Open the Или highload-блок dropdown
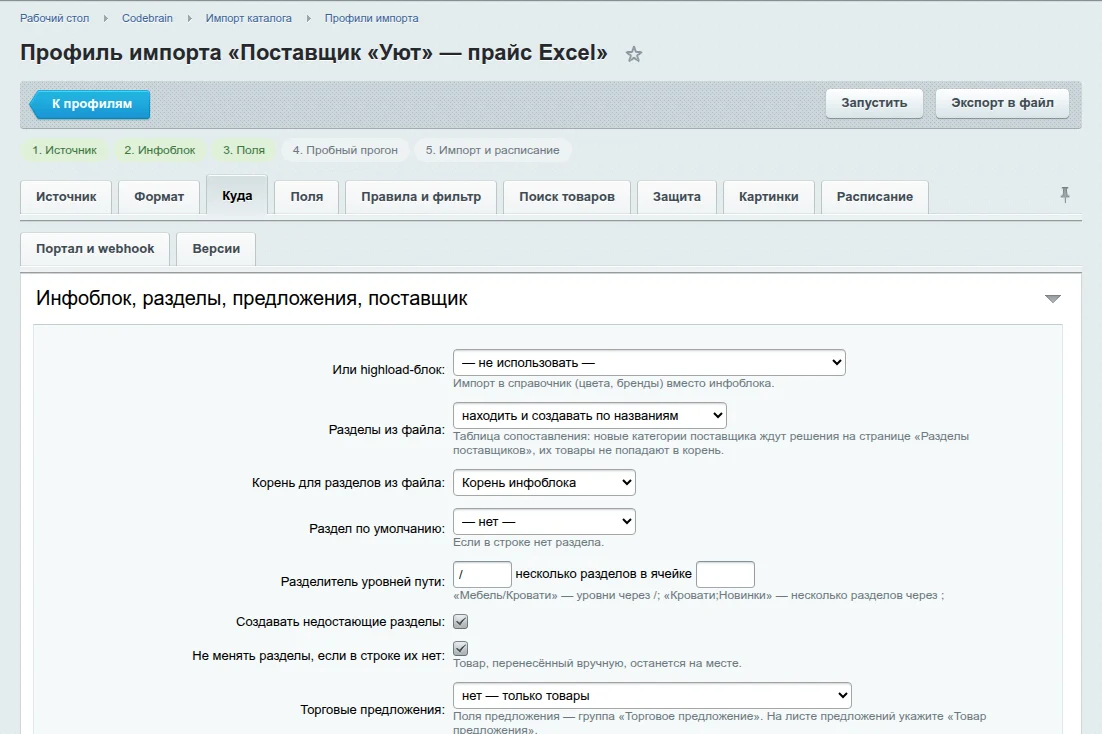Image resolution: width=1102 pixels, height=734 pixels. 649,363
